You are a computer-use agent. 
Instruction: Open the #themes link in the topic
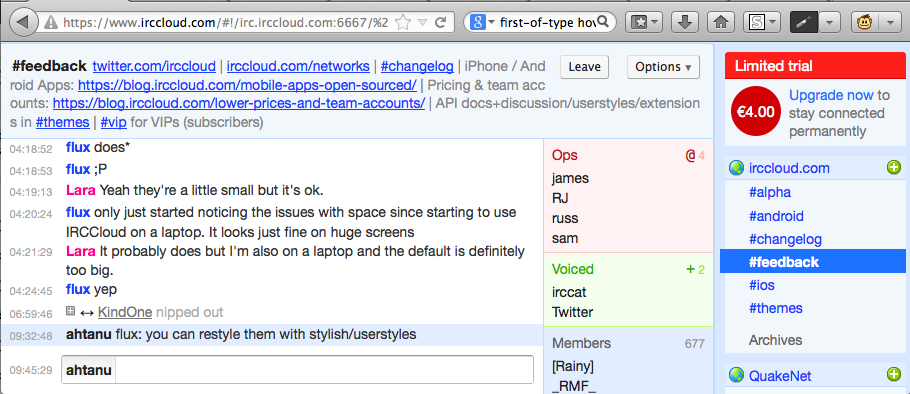point(62,123)
